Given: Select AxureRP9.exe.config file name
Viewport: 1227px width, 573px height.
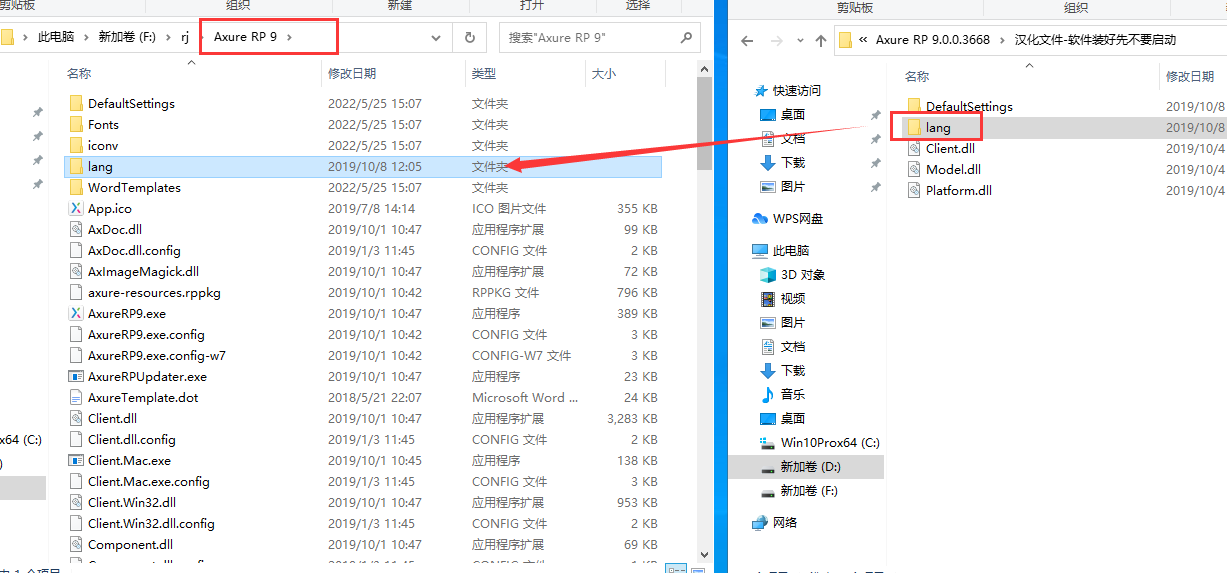Looking at the screenshot, I should click(146, 335).
